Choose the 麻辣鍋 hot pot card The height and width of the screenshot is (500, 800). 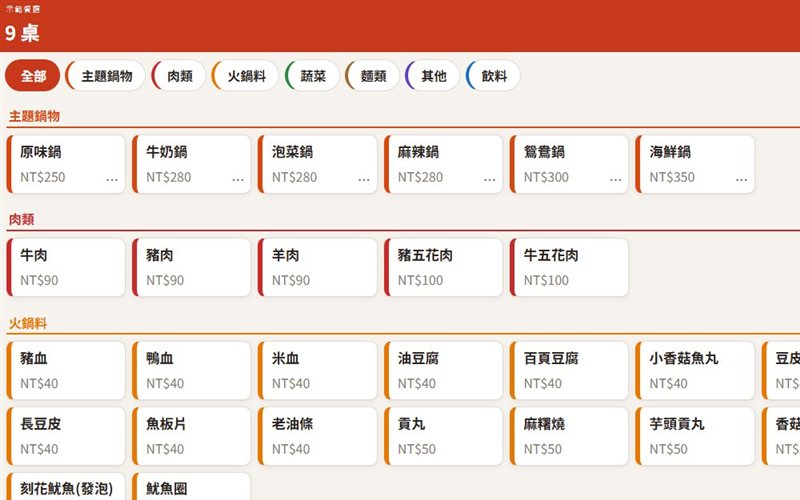pyautogui.click(x=443, y=164)
